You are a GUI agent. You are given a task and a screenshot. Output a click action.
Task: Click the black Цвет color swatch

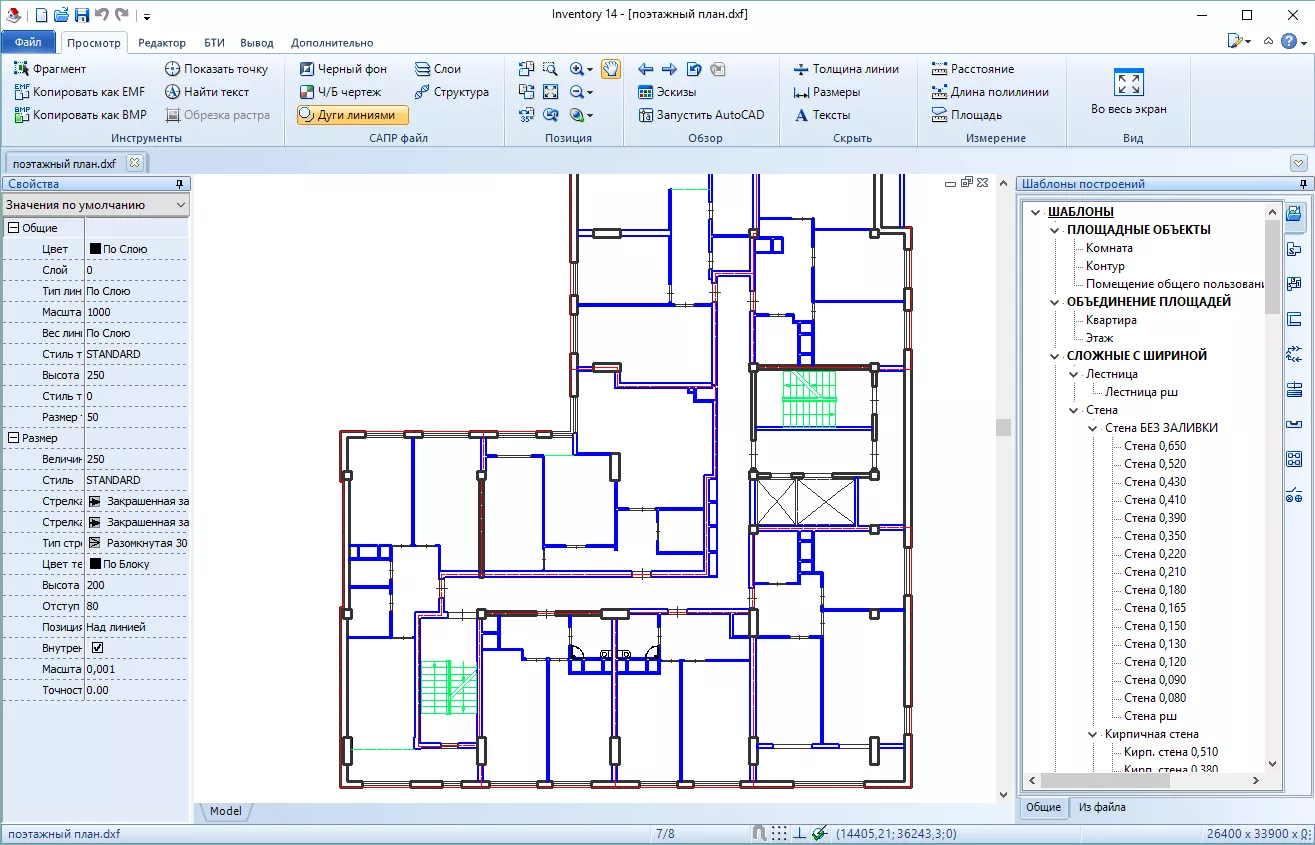95,249
